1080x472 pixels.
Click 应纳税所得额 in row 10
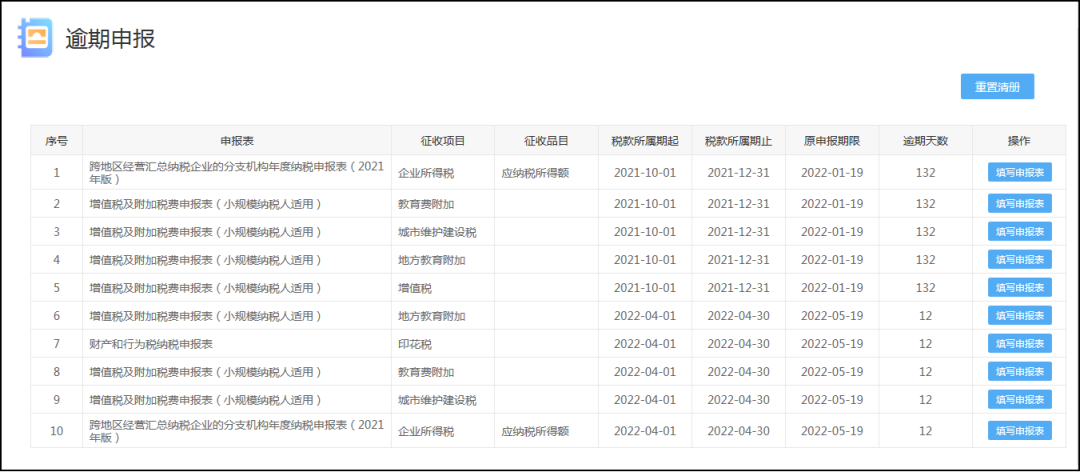tap(535, 431)
